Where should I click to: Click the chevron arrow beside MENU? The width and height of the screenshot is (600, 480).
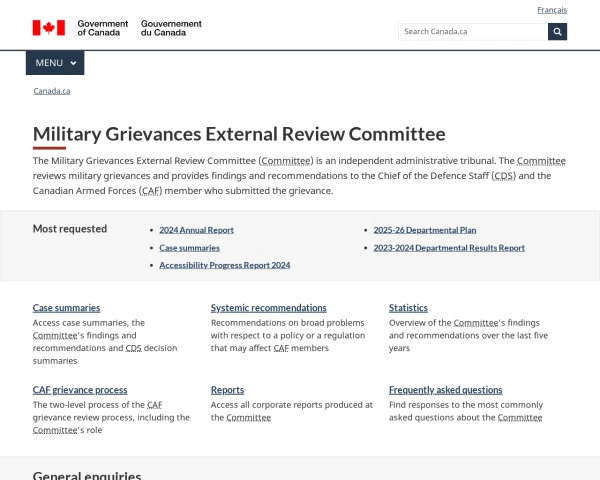73,64
